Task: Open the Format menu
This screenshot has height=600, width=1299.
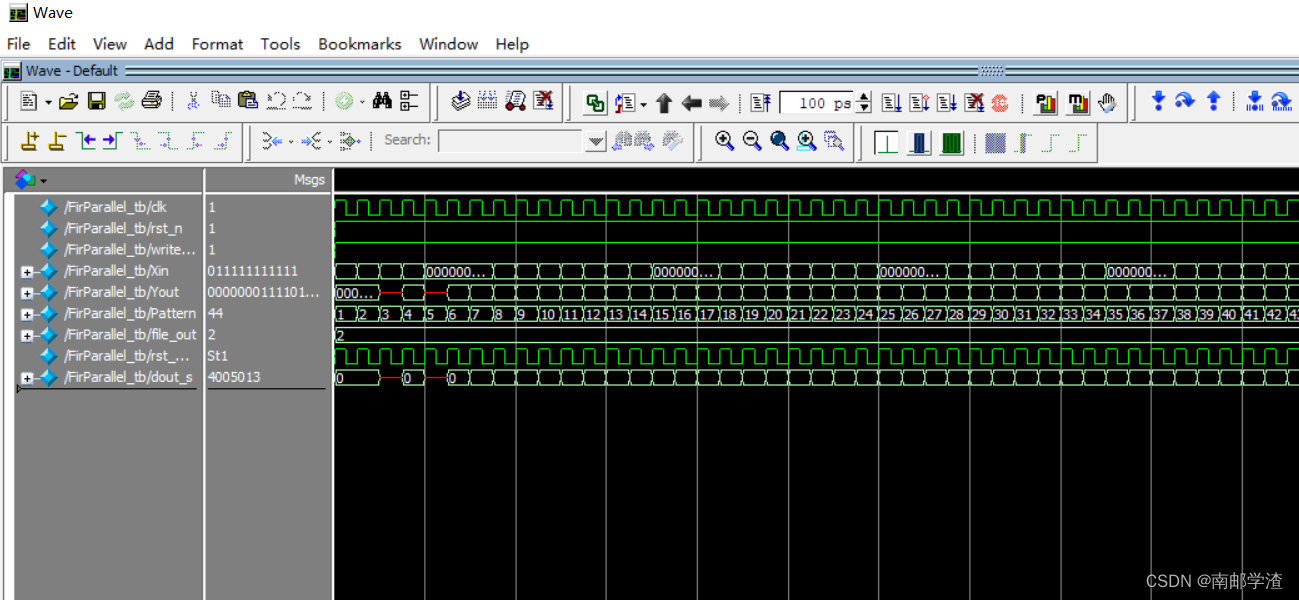Action: click(x=217, y=44)
